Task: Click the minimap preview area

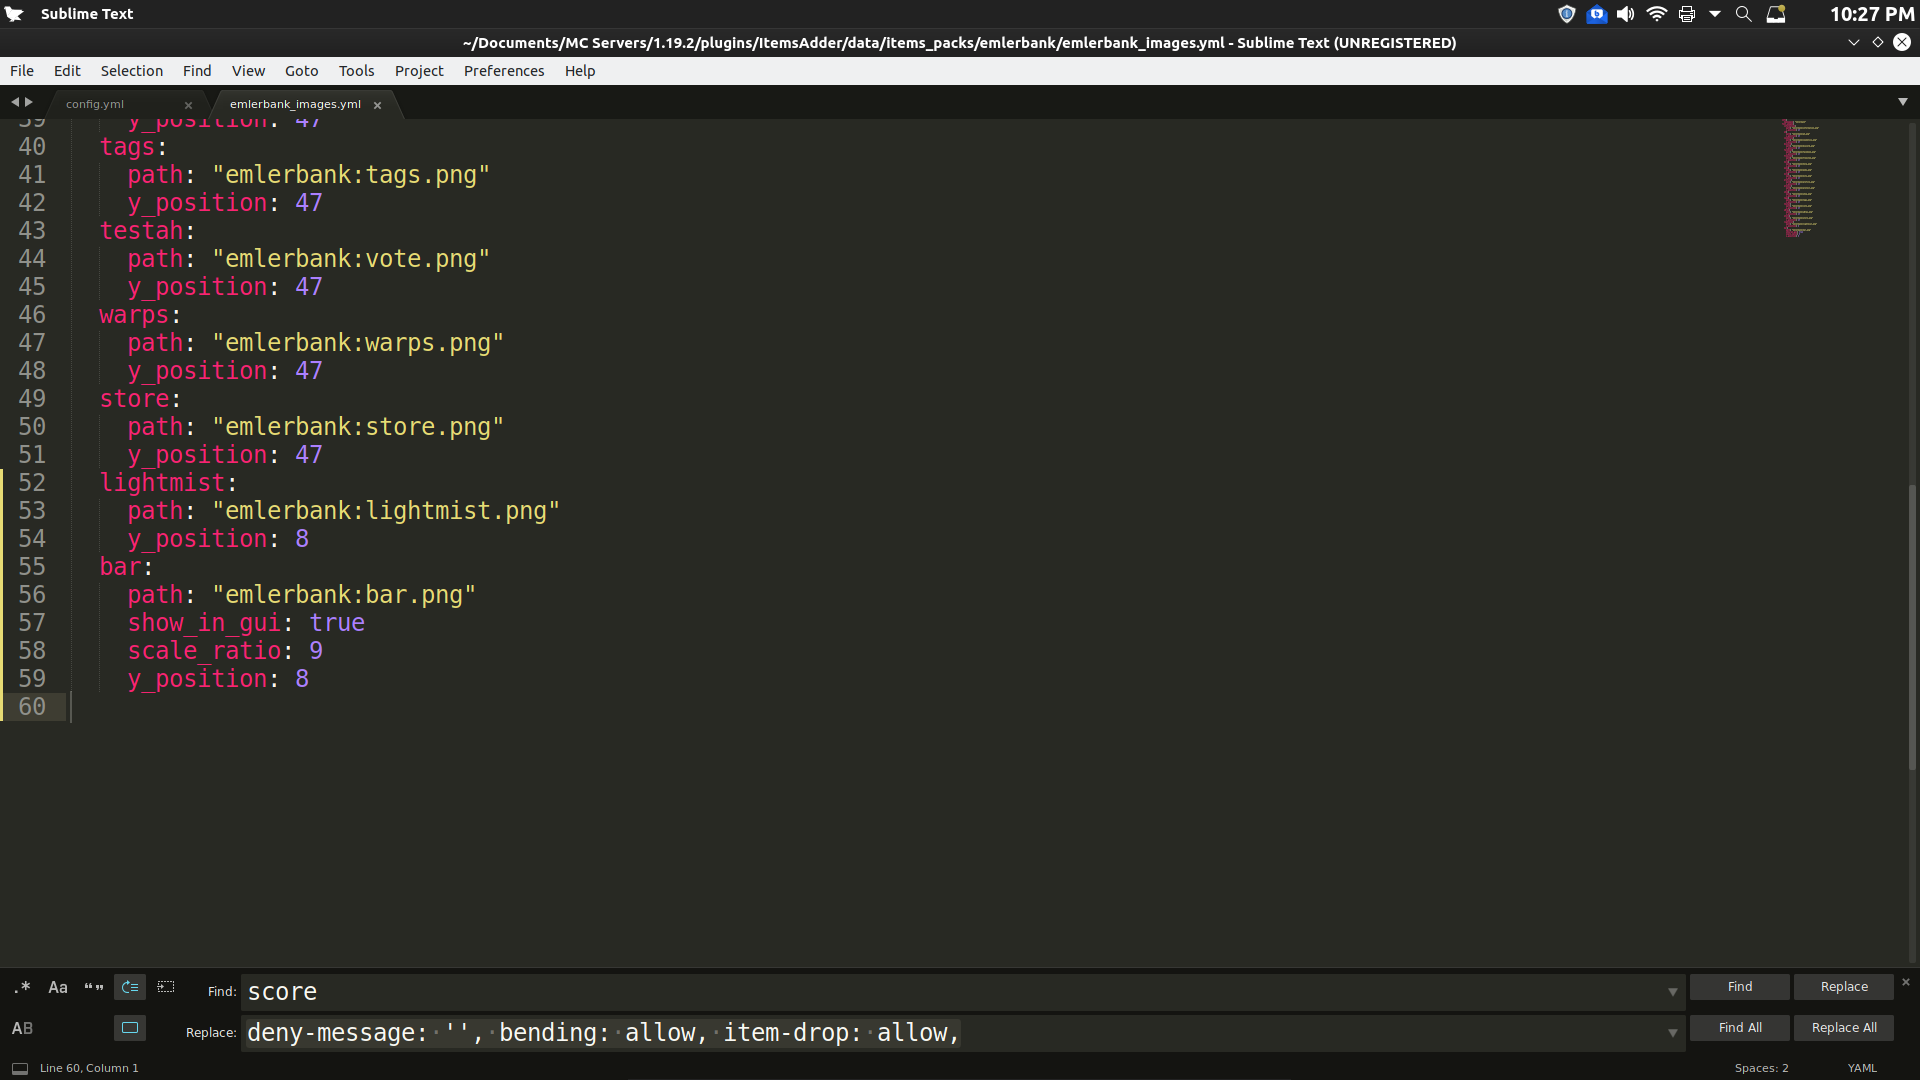Action: pyautogui.click(x=1800, y=180)
